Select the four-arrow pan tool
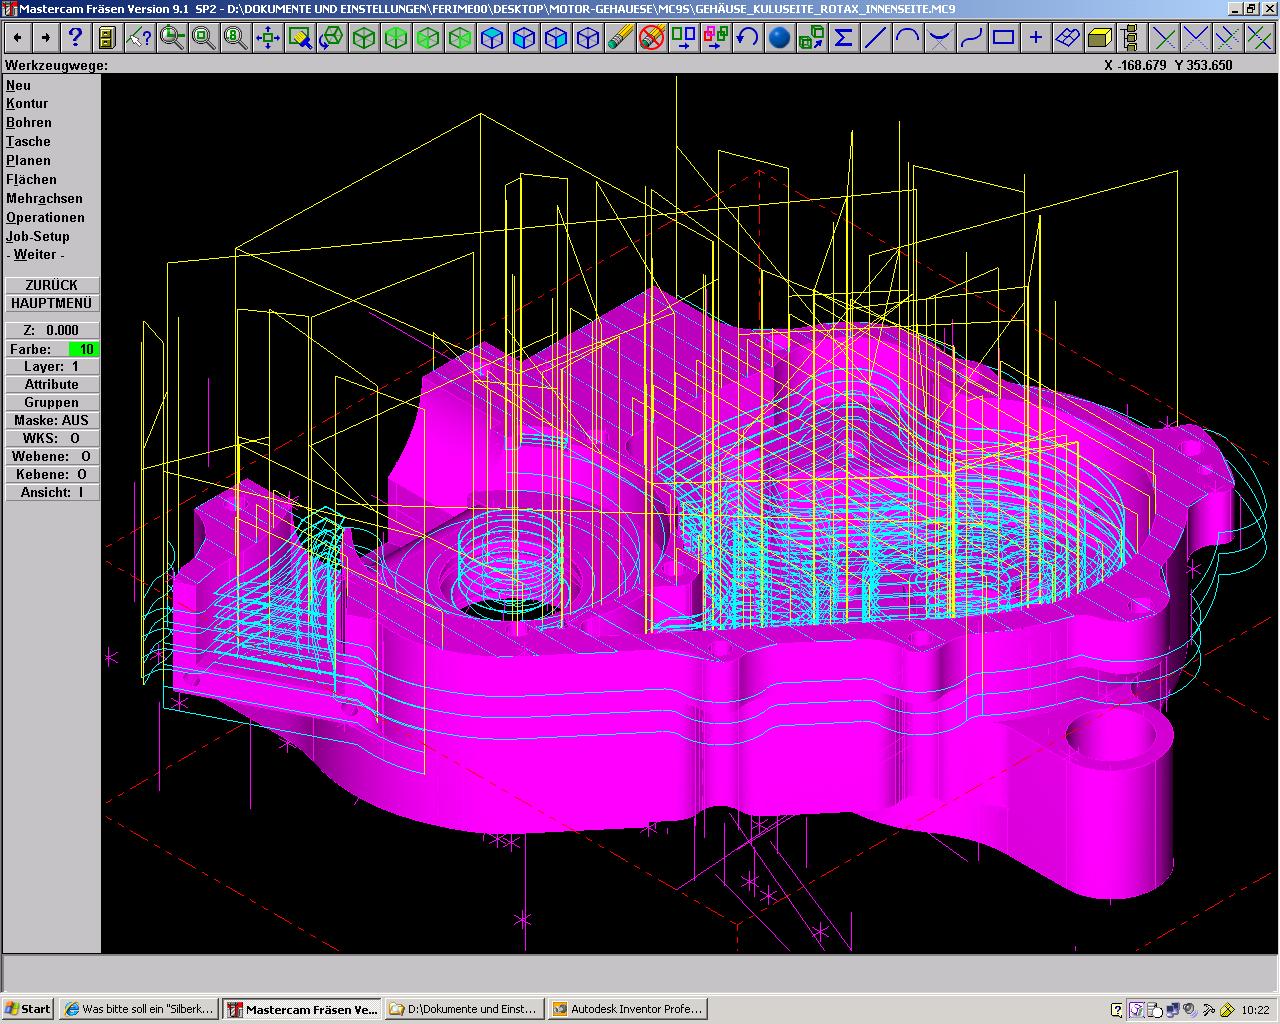Image resolution: width=1280 pixels, height=1024 pixels. 267,38
